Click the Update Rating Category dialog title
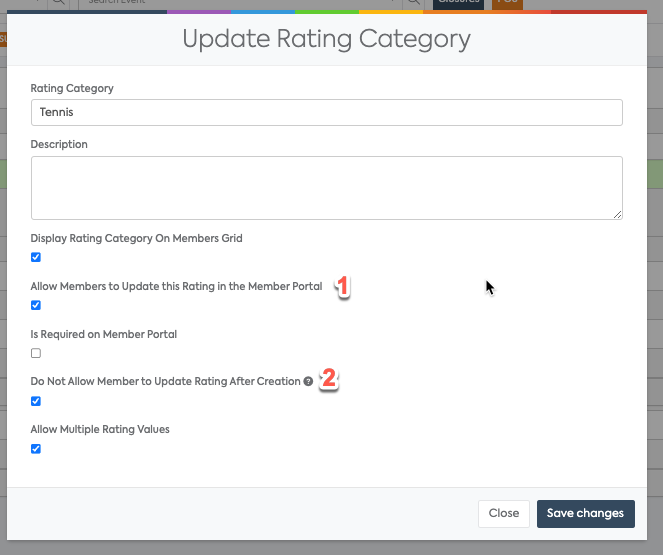Screen dimensions: 663x555 [x=326, y=40]
